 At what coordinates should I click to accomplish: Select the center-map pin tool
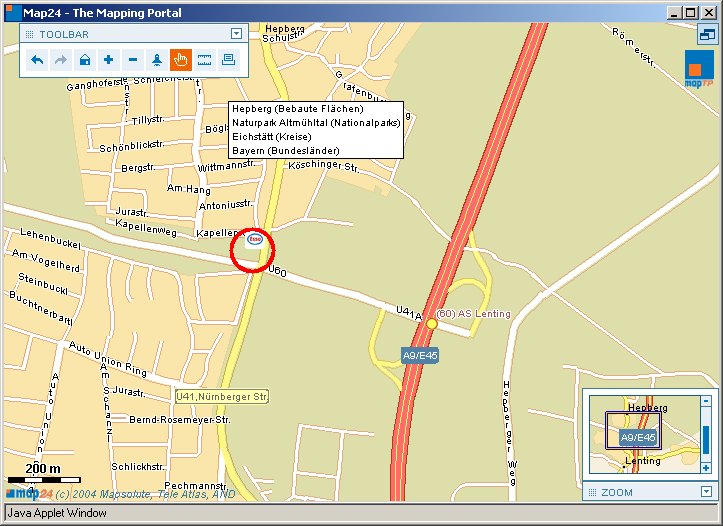point(157,60)
